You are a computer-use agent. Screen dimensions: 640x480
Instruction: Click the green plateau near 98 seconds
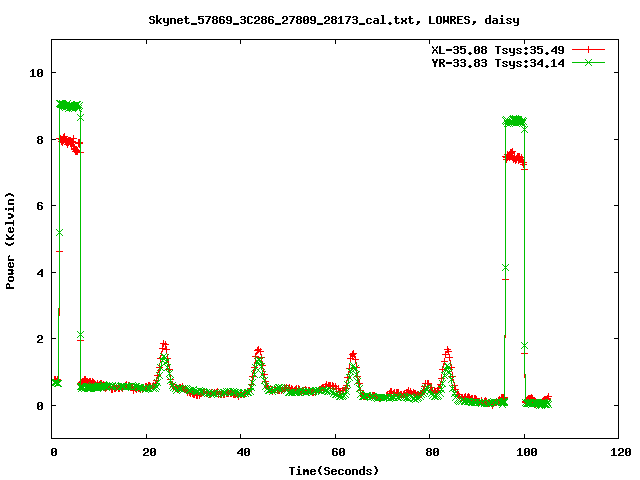coord(515,121)
